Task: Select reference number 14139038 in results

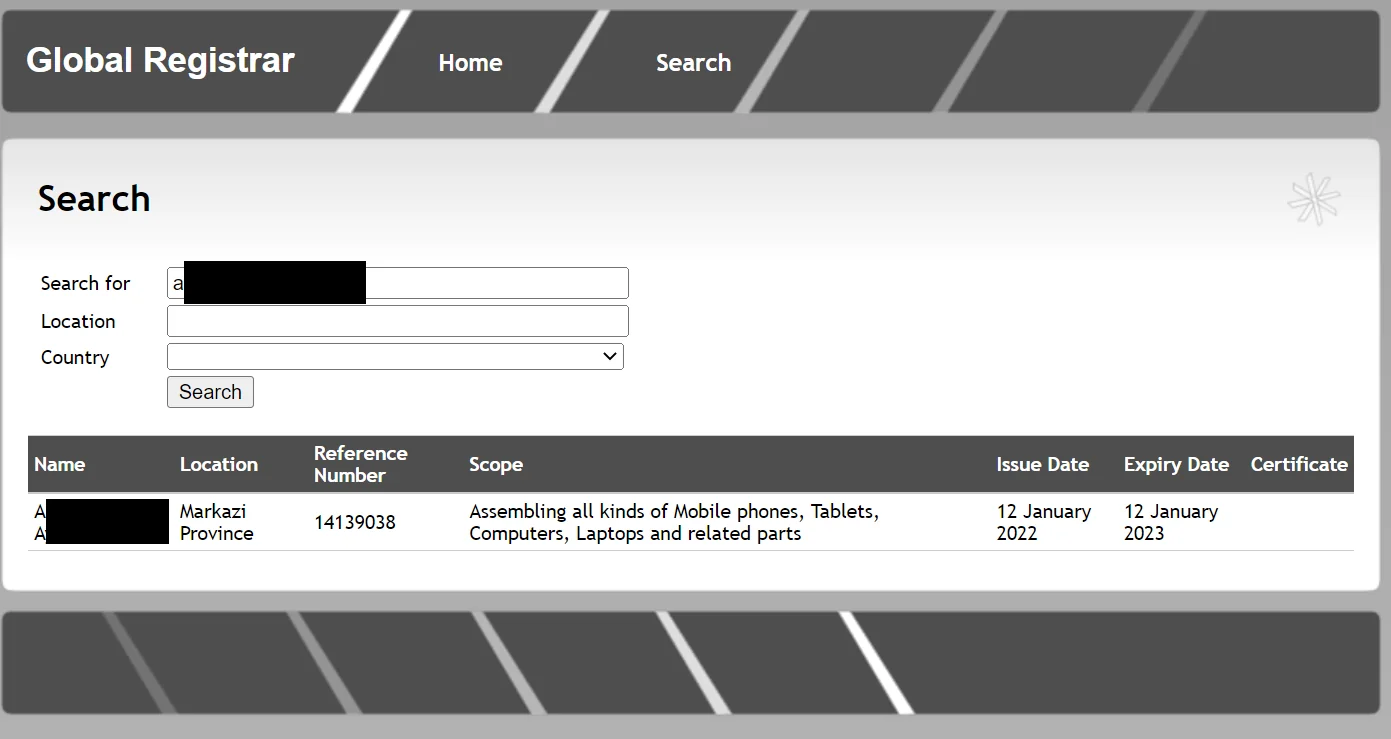Action: [x=355, y=522]
